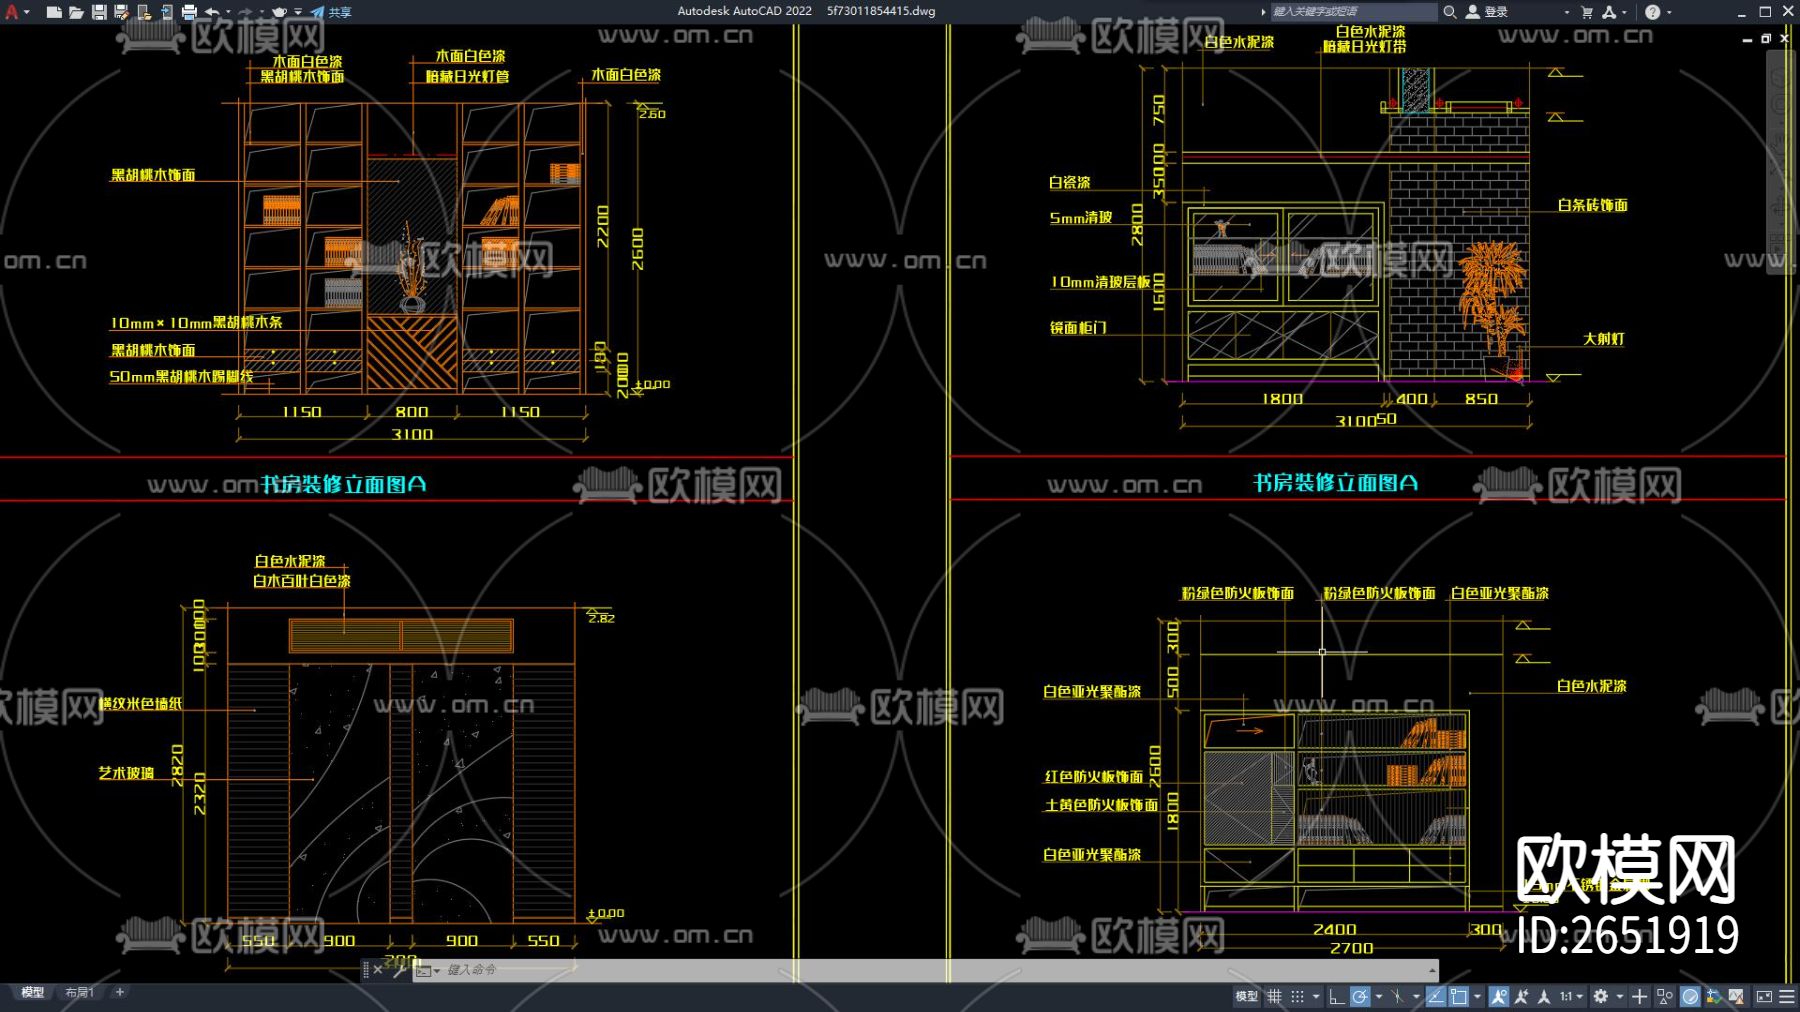The width and height of the screenshot is (1800, 1012).
Task: Open a file with the Open folder icon
Action: click(76, 12)
